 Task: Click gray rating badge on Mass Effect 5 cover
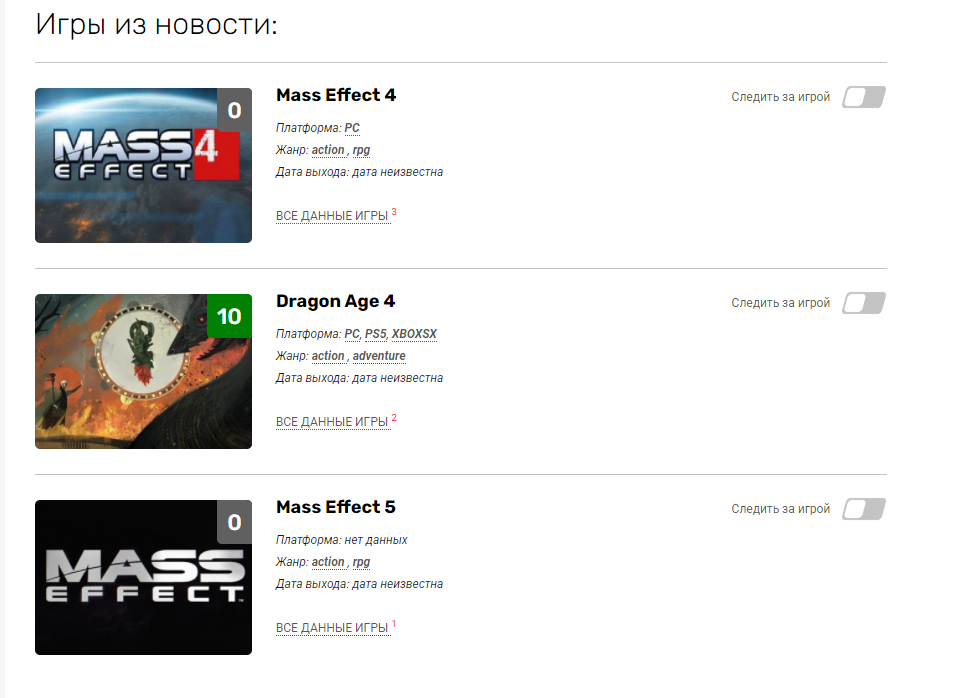pyautogui.click(x=234, y=522)
